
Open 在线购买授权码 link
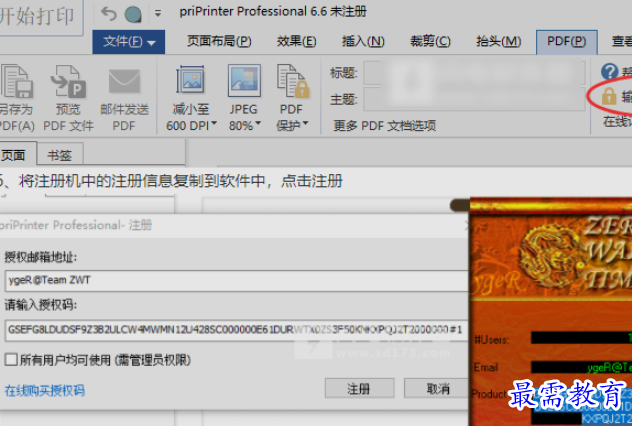[45, 390]
